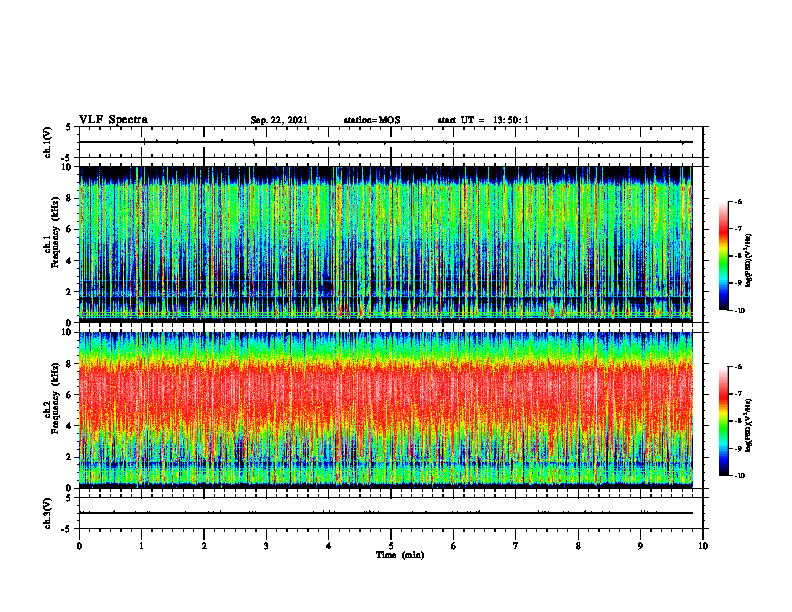Click the "4" kHz tick on ch.2 axis
The image size is (792, 612).
tap(70, 426)
